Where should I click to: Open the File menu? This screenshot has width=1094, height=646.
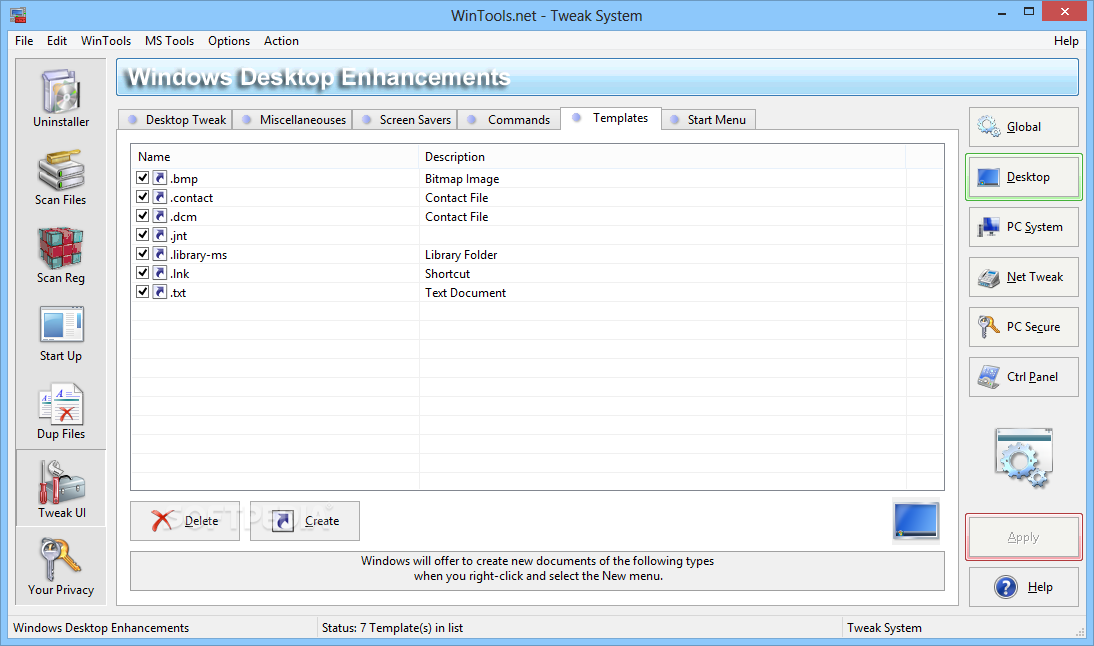[x=24, y=40]
